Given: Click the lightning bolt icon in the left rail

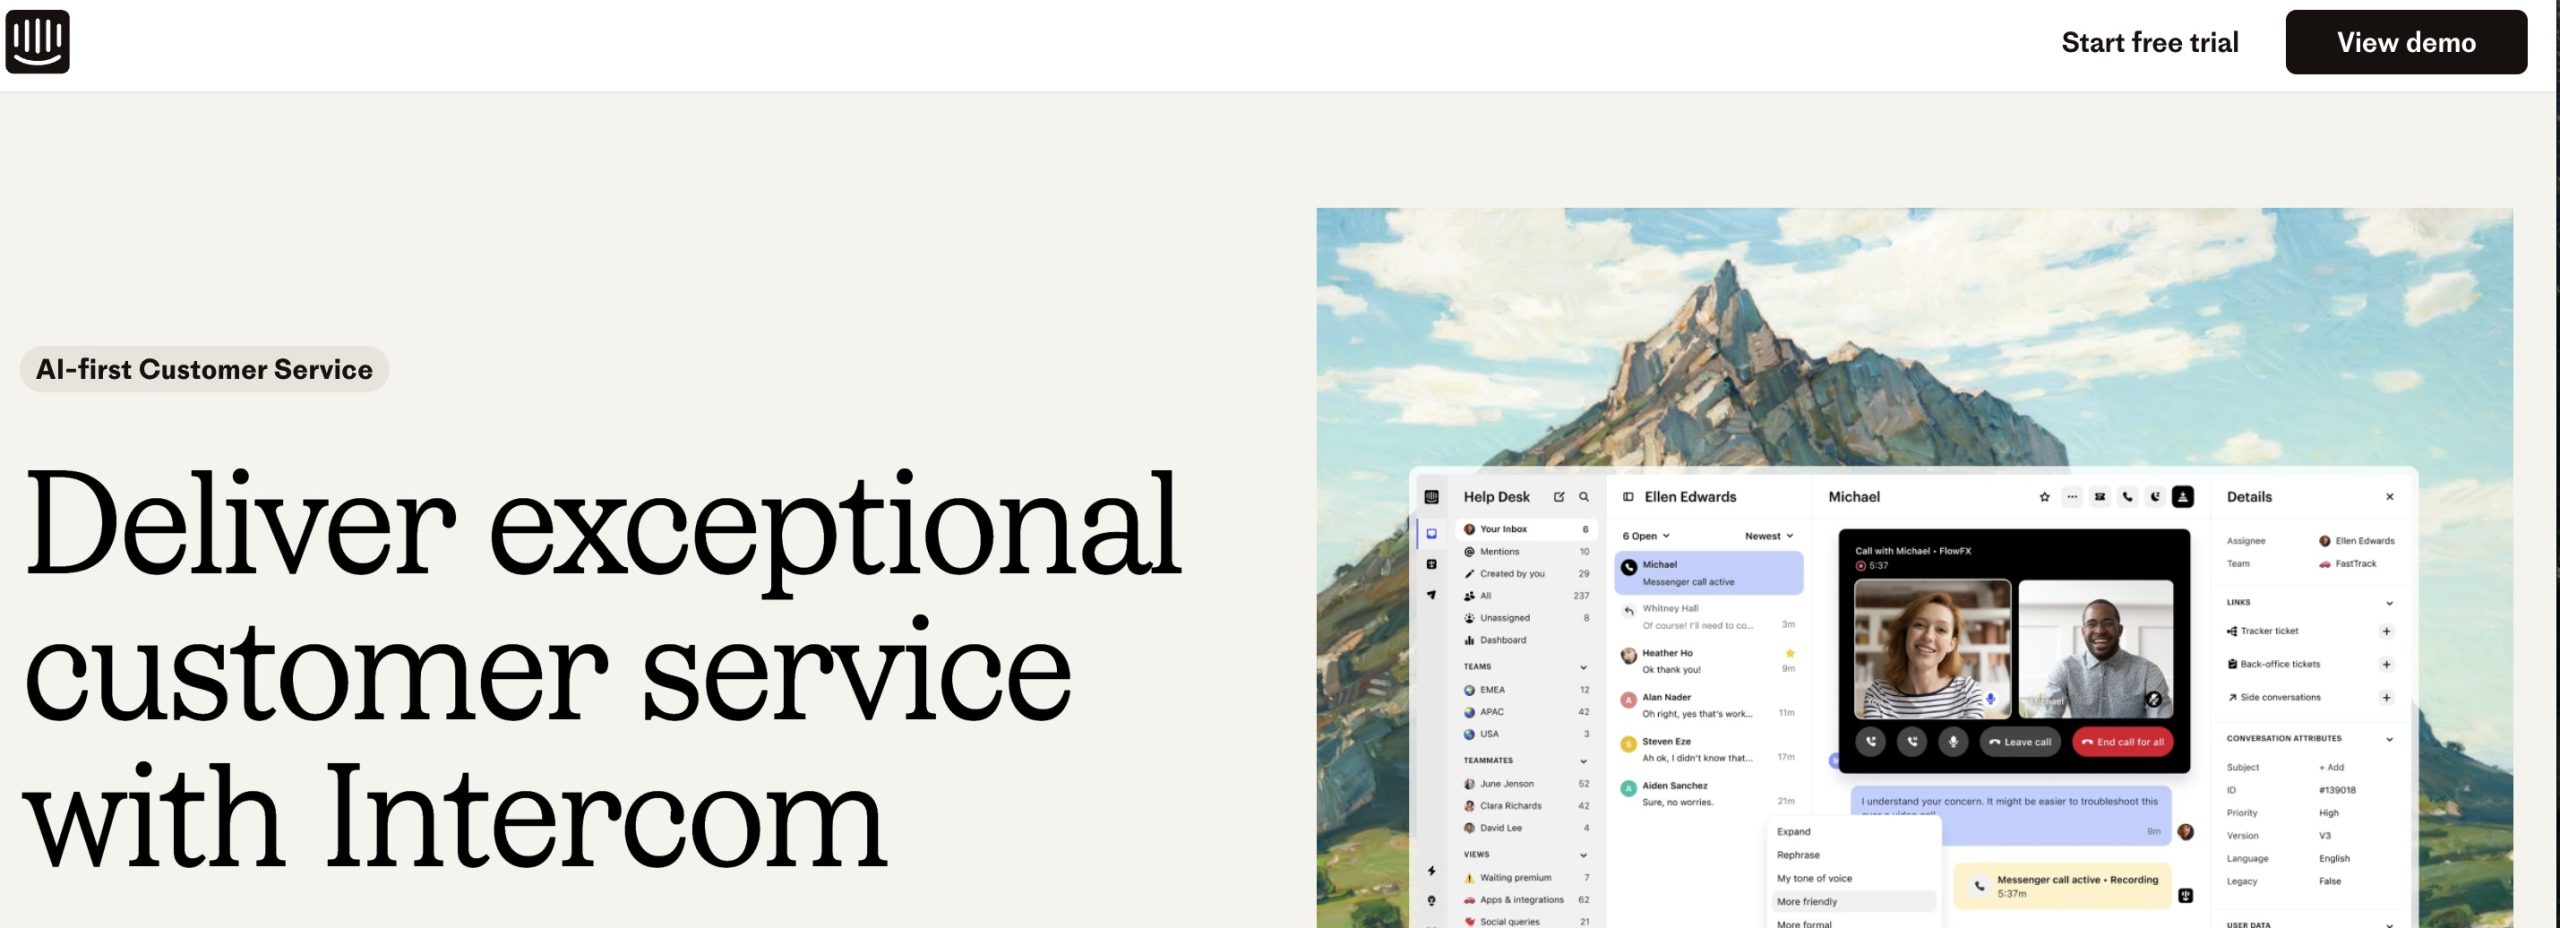Looking at the screenshot, I should click(1431, 870).
